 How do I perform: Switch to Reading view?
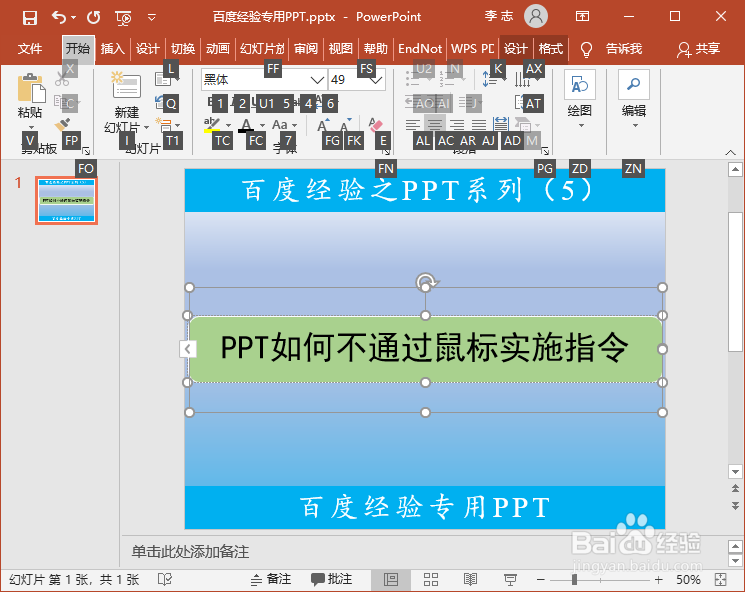point(470,579)
